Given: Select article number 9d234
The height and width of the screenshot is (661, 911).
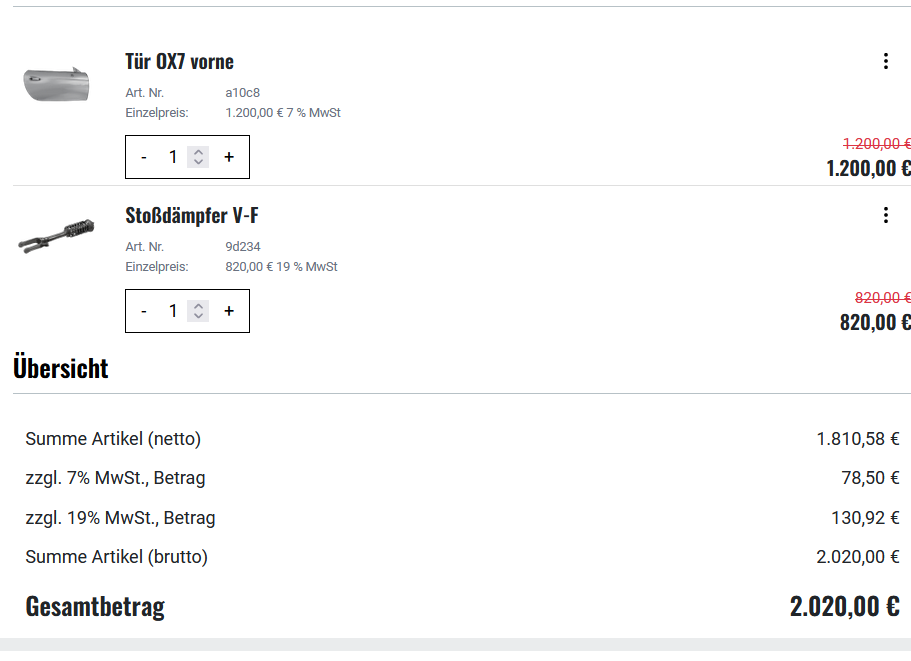Looking at the screenshot, I should click(x=243, y=247).
